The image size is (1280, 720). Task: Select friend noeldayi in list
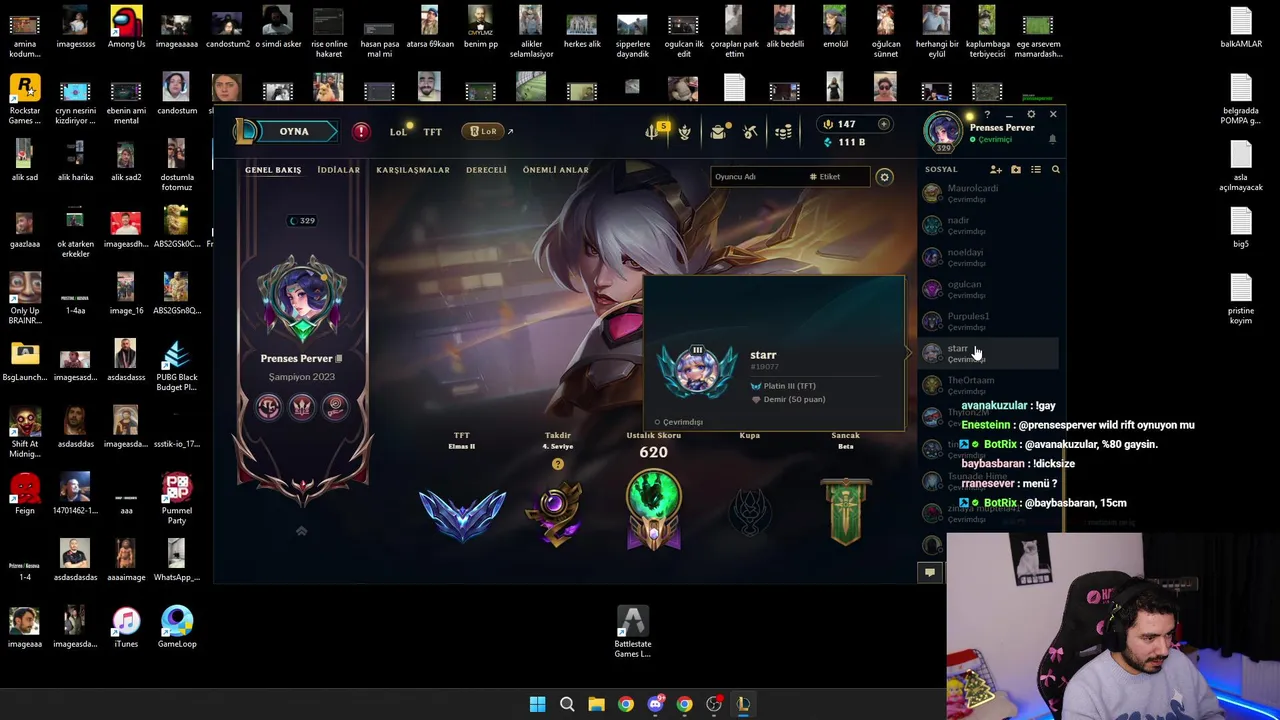tap(988, 257)
